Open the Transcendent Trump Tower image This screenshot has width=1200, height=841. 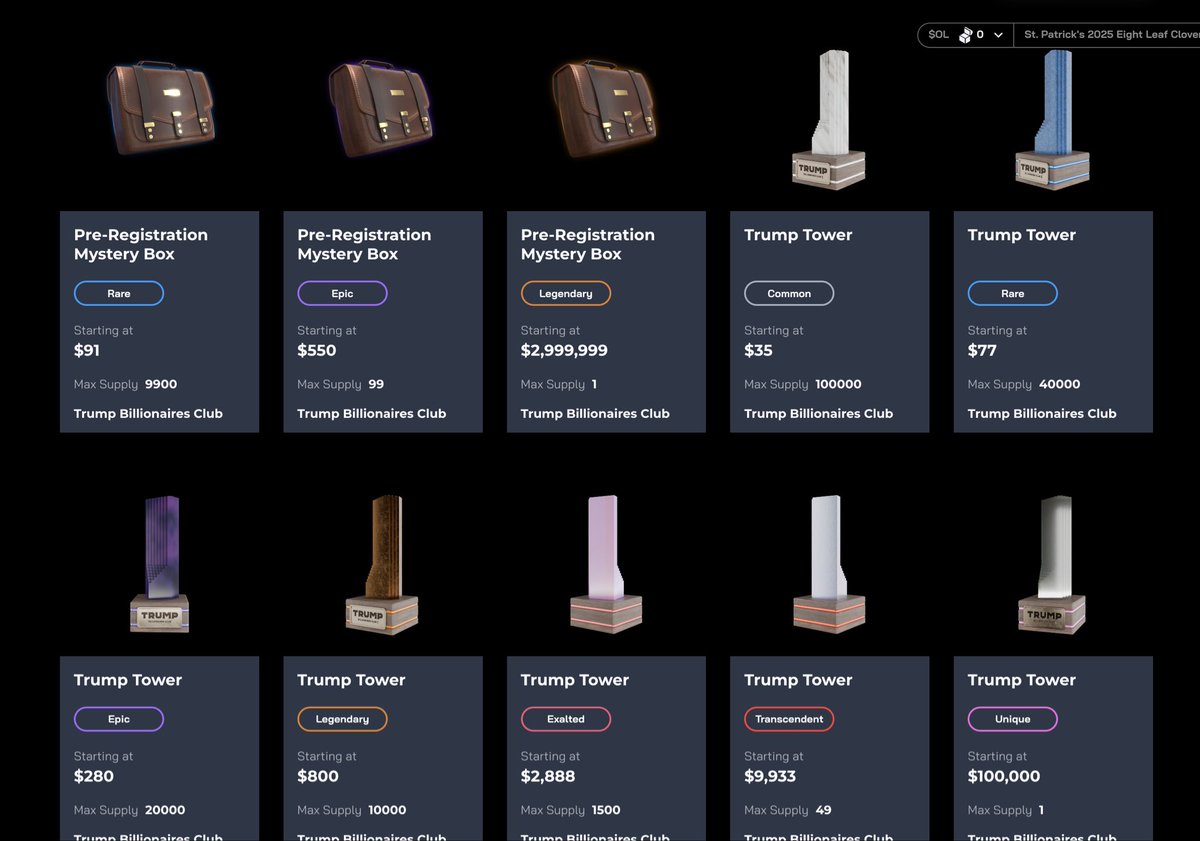[829, 563]
